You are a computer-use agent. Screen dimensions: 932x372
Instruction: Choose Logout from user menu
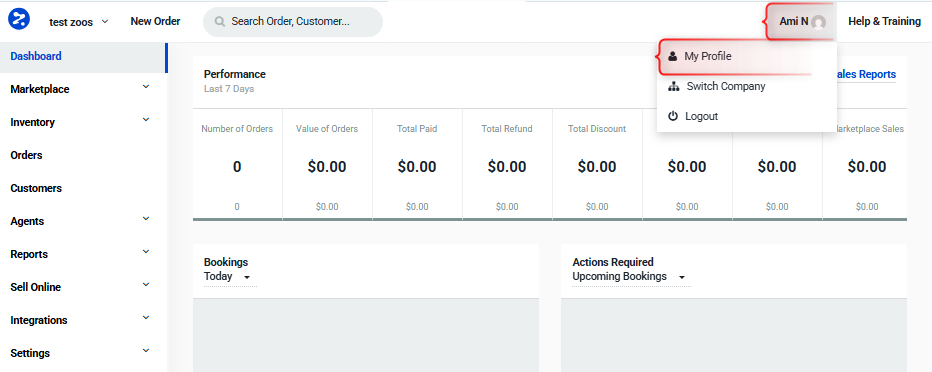click(747, 116)
